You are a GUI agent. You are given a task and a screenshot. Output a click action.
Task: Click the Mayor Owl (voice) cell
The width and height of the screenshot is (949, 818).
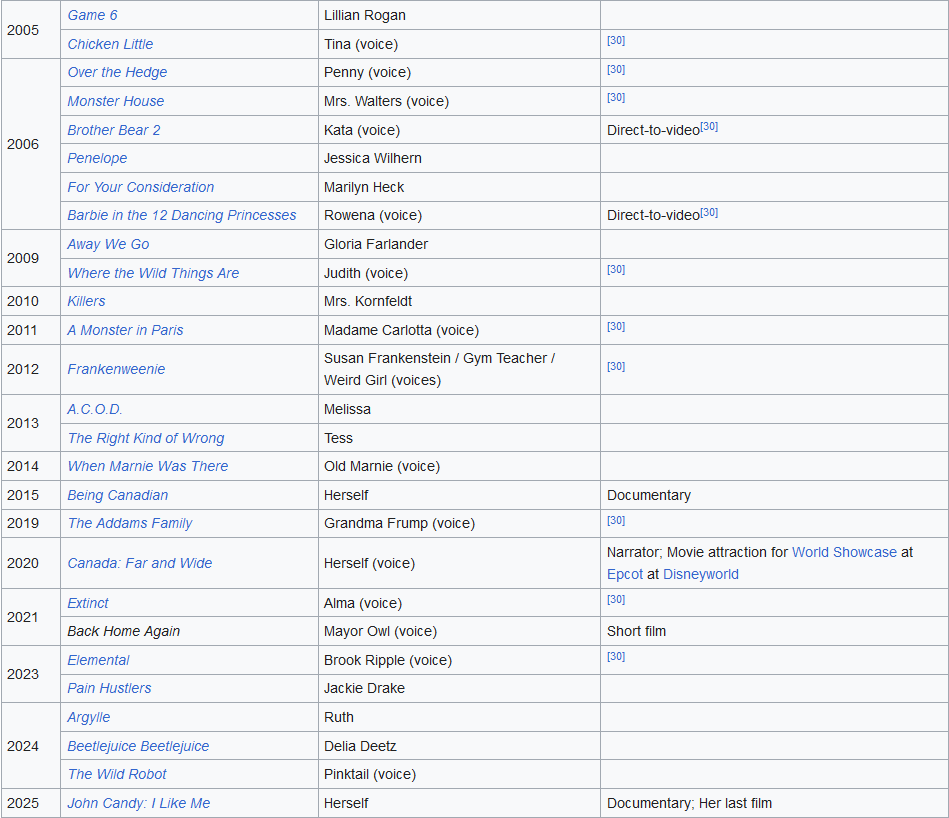pos(459,631)
